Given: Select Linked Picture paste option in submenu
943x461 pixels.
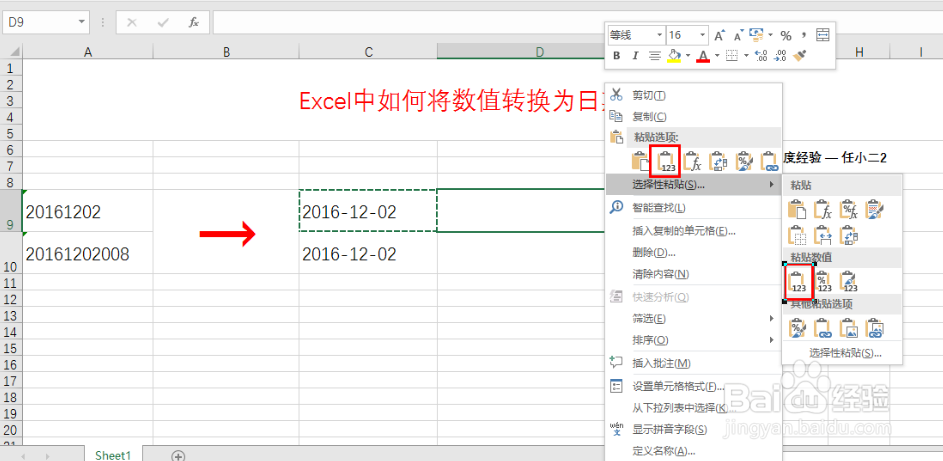Looking at the screenshot, I should tap(874, 328).
